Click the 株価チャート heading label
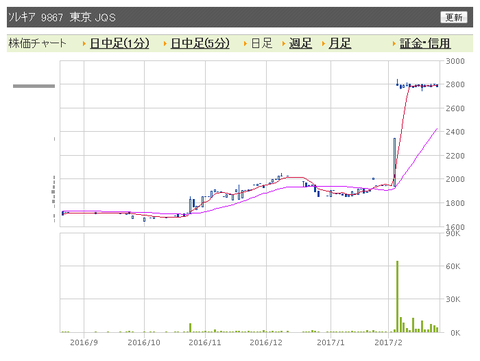Image resolution: width=480 pixels, height=361 pixels. coord(37,43)
